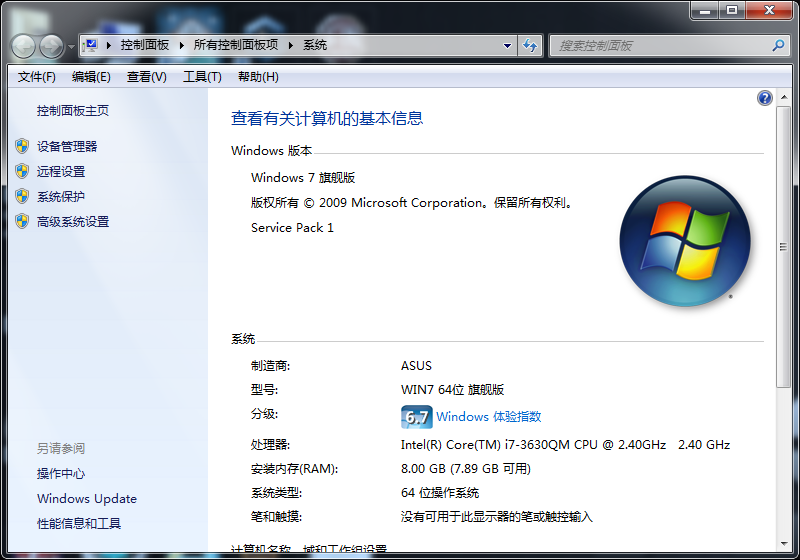Minimize the System window

point(705,10)
